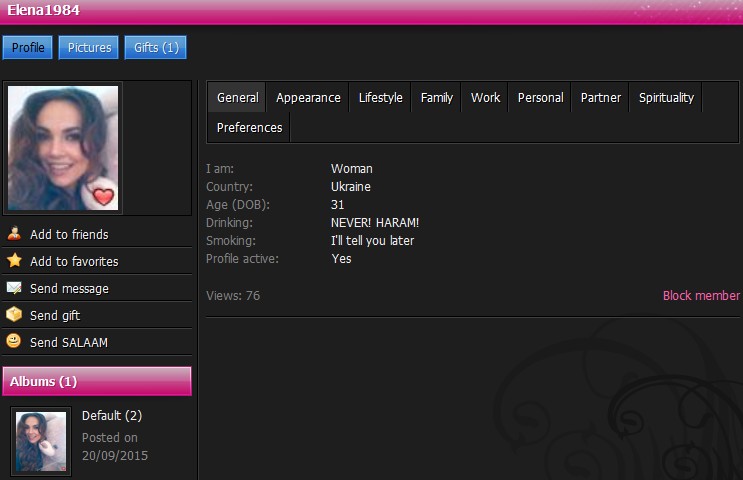Open the Family tab

(436, 98)
